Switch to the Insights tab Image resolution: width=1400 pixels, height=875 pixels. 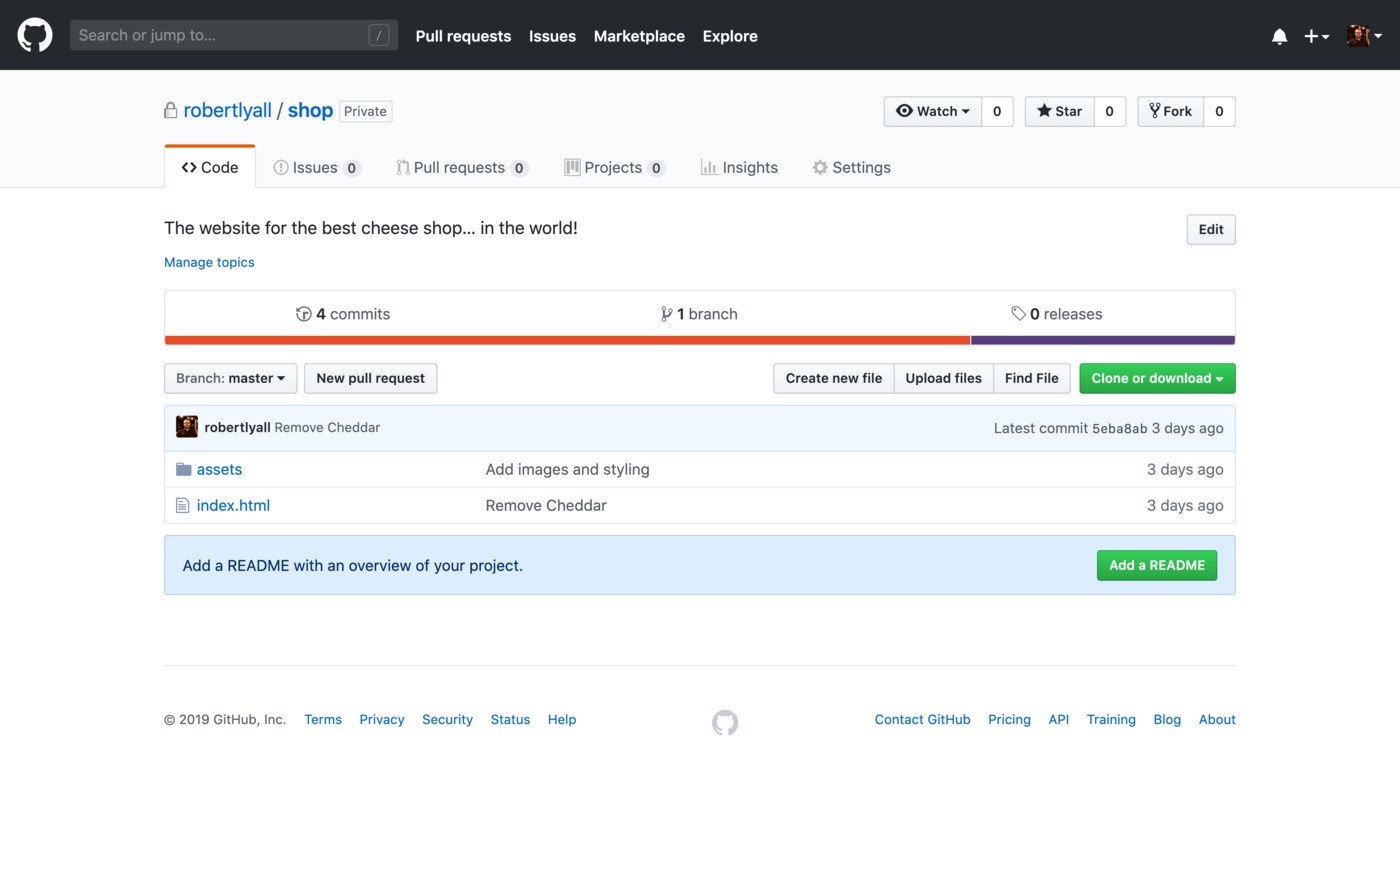[739, 167]
